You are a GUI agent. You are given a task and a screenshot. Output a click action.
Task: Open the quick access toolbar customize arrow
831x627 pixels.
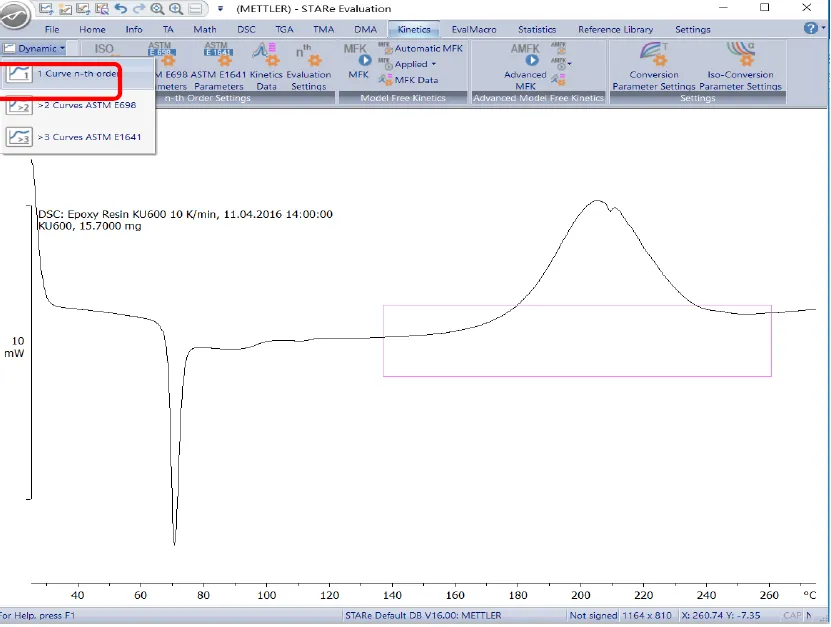[x=220, y=8]
